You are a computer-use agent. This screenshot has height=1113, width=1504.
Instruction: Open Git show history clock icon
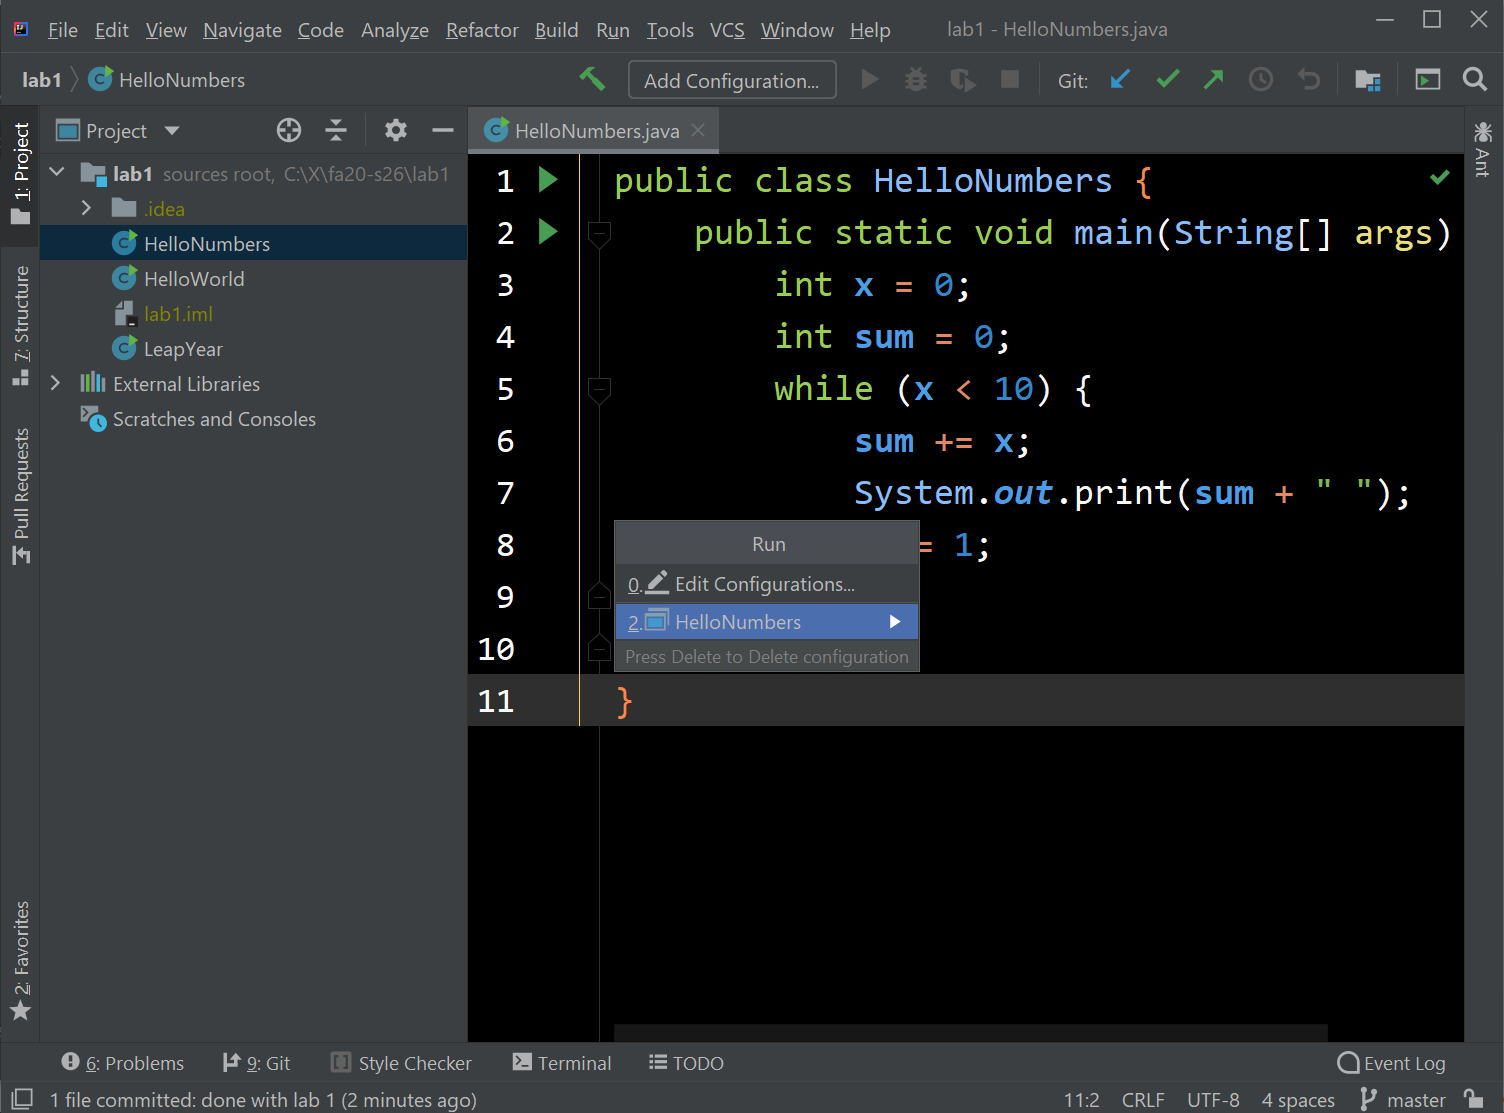tap(1261, 80)
